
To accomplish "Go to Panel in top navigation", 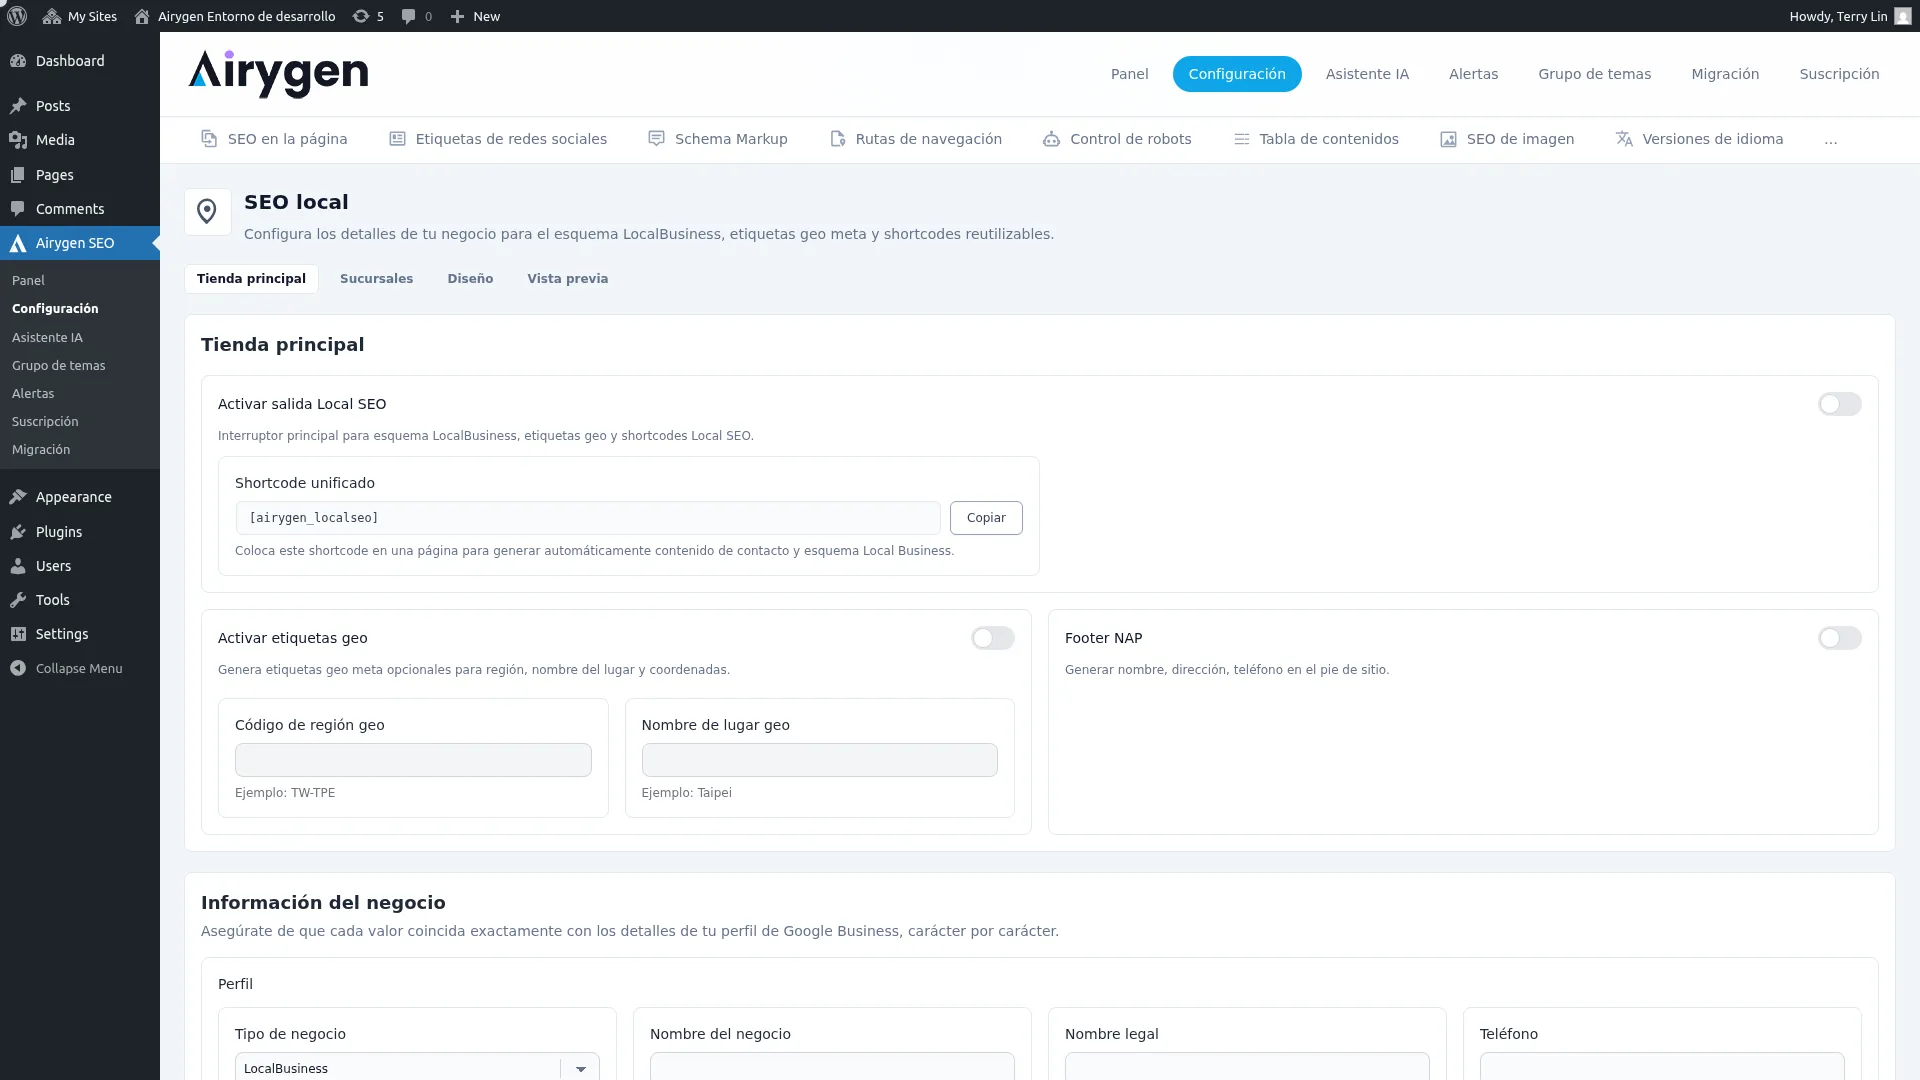I will coord(1129,74).
